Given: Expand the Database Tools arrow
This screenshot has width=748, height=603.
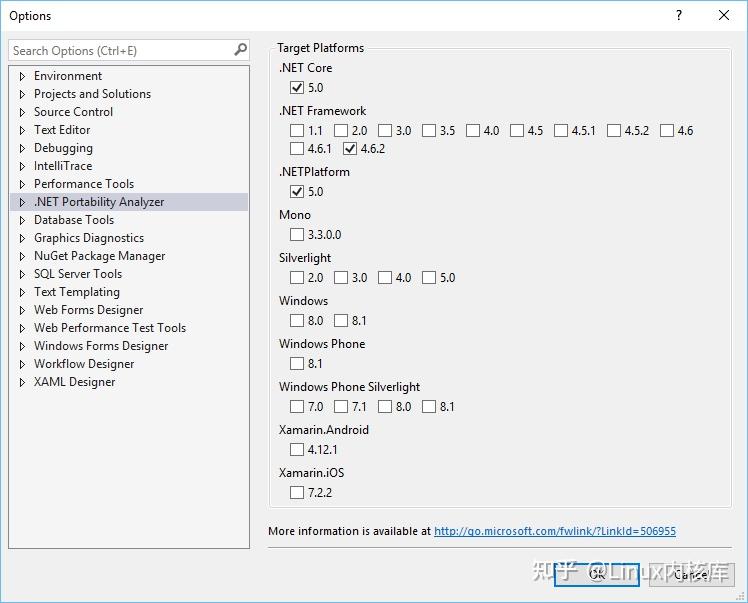Looking at the screenshot, I should tap(22, 220).
